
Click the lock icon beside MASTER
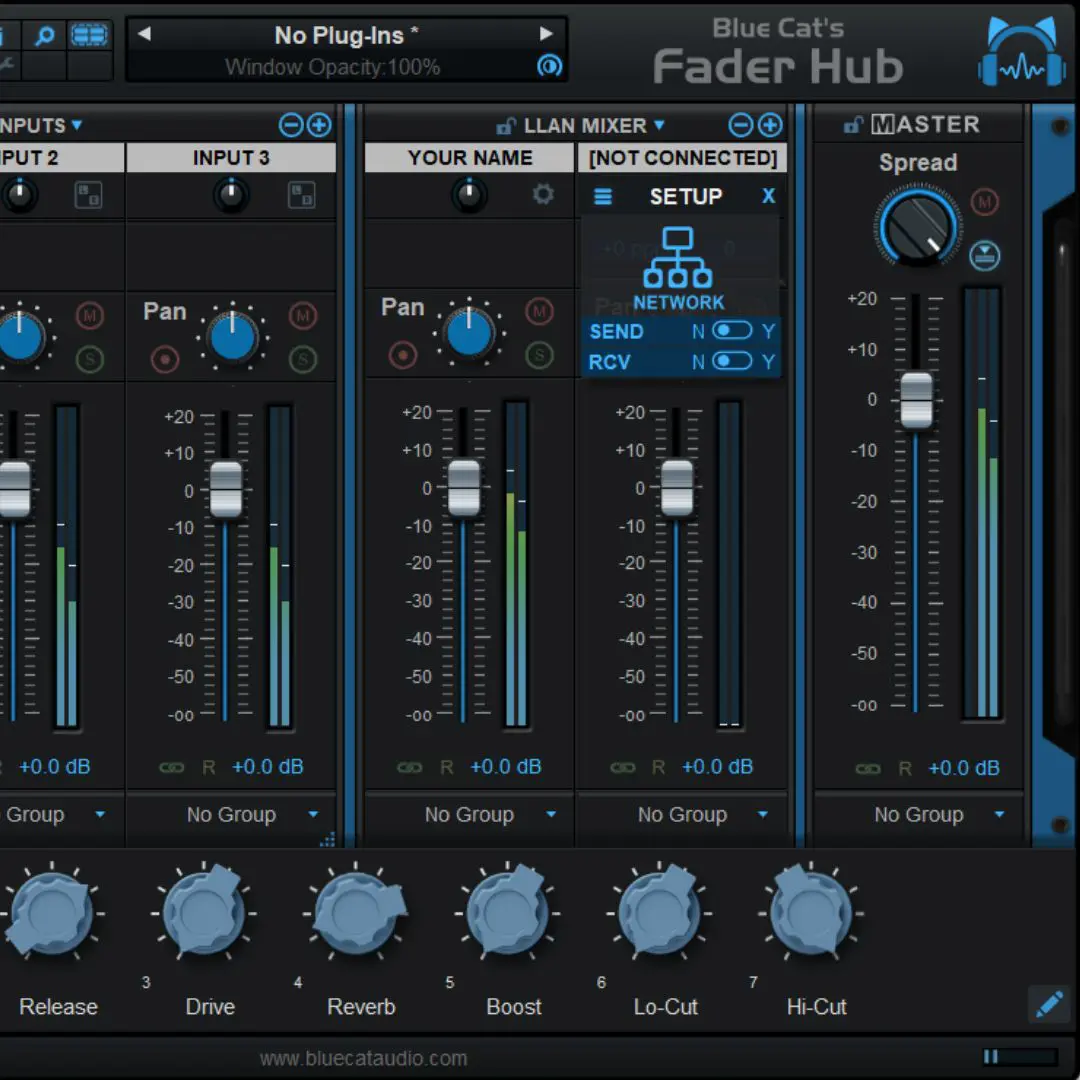[853, 125]
